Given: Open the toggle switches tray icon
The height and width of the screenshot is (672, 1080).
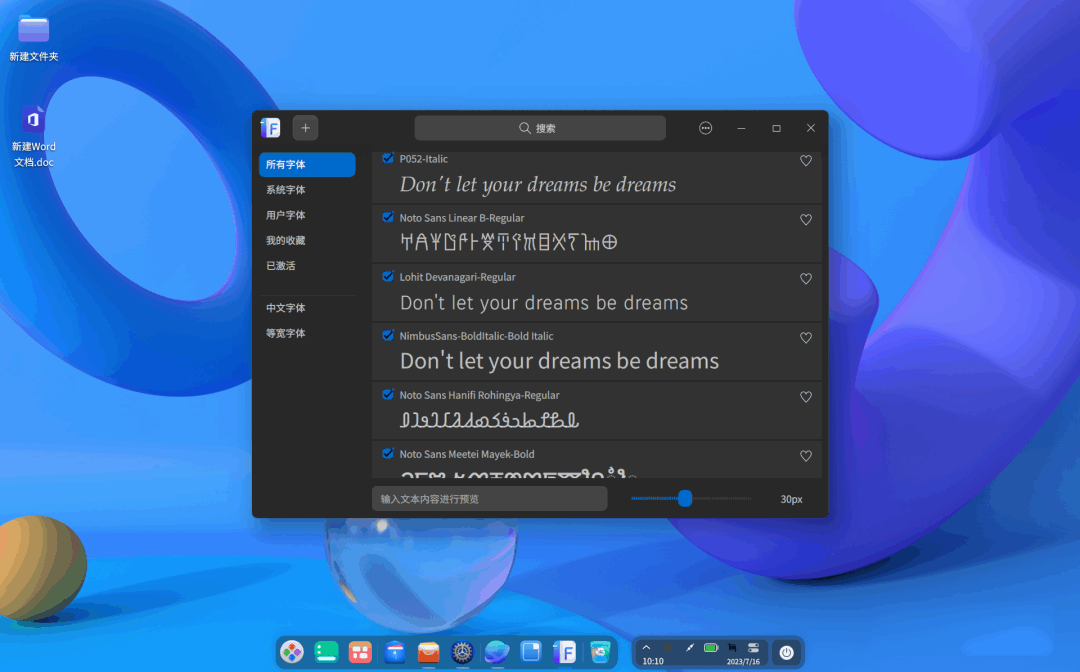Looking at the screenshot, I should click(x=754, y=647).
